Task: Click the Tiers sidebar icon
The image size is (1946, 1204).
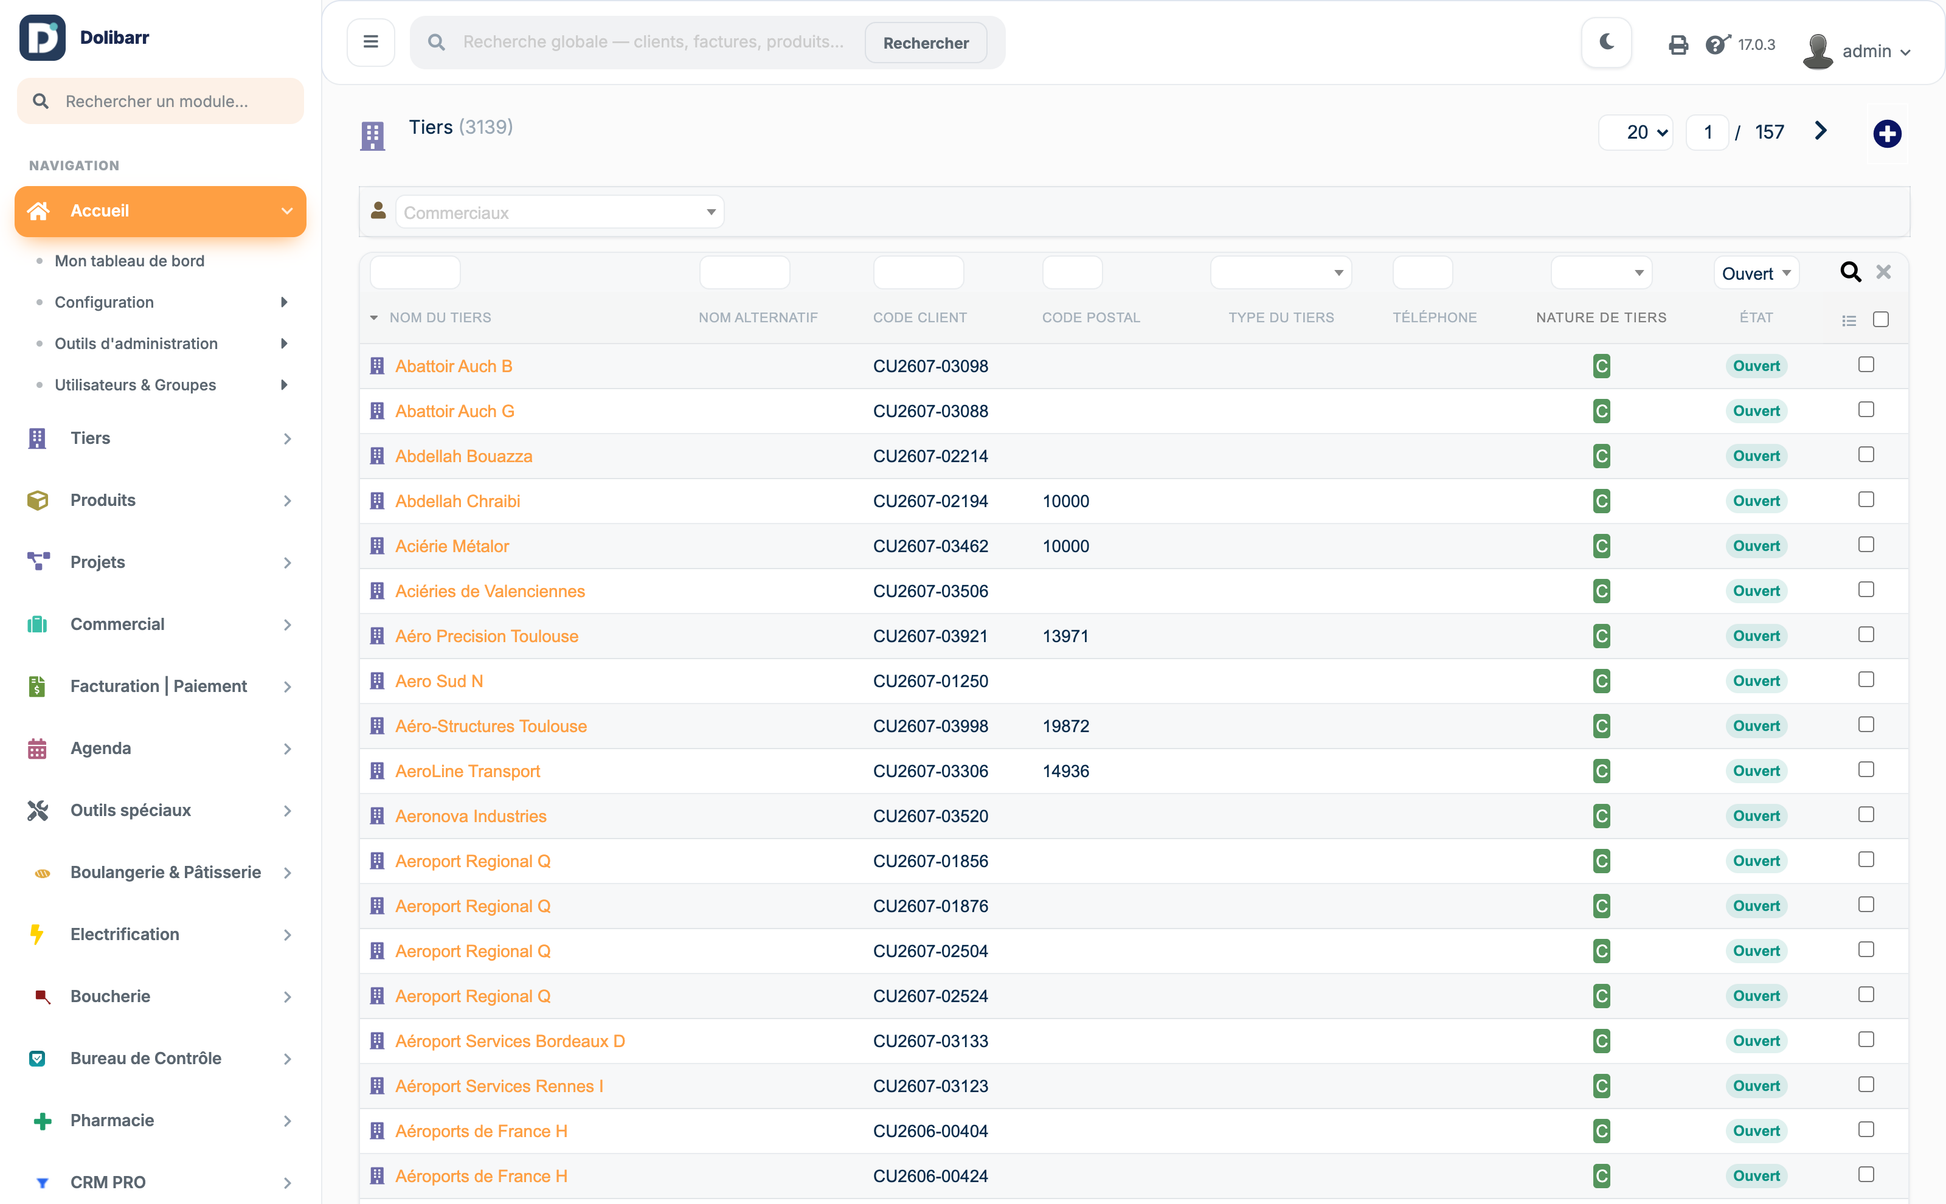Action: (37, 438)
